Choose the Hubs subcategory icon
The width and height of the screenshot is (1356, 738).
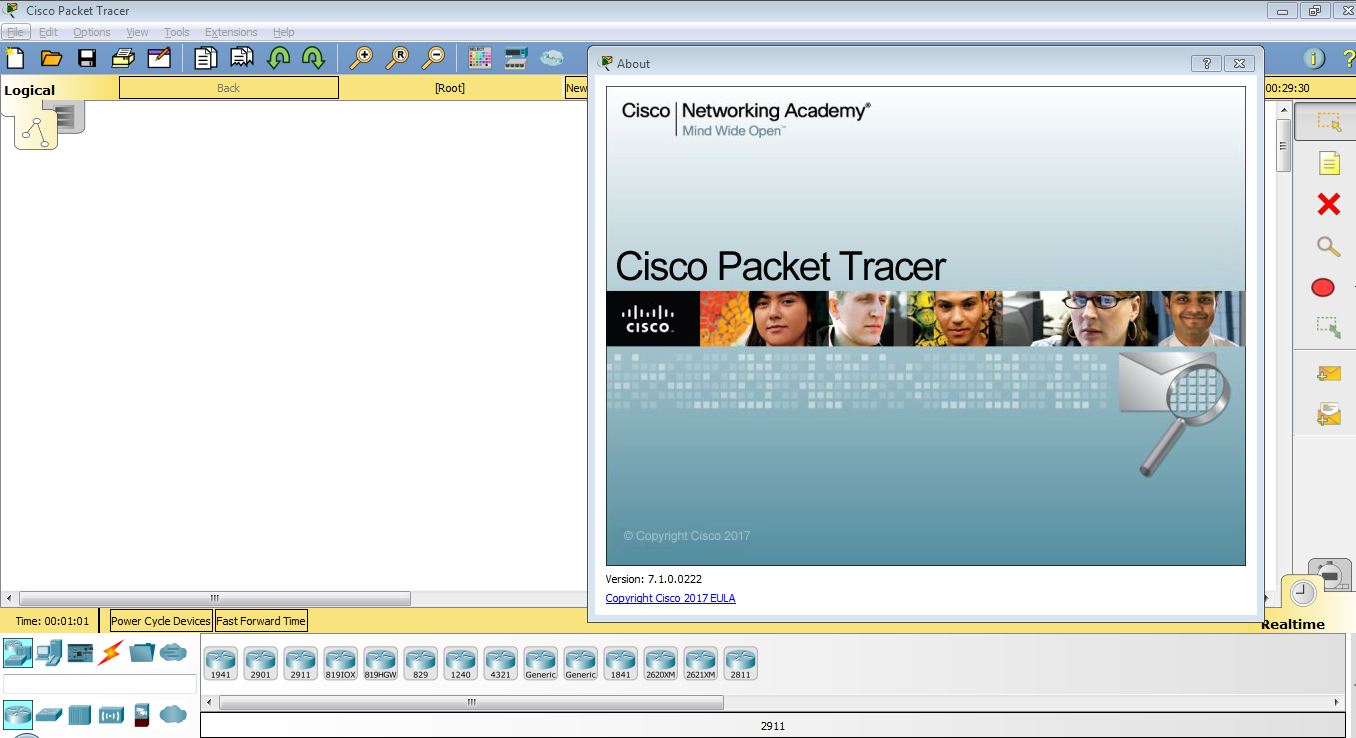80,714
